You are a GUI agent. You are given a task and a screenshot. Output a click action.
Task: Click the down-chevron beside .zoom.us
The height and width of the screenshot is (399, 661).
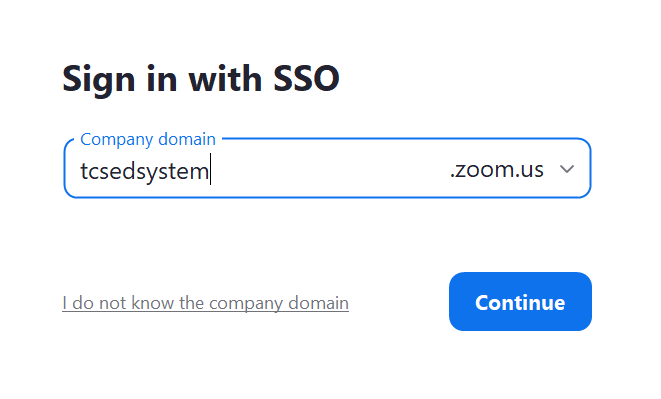coord(567,169)
